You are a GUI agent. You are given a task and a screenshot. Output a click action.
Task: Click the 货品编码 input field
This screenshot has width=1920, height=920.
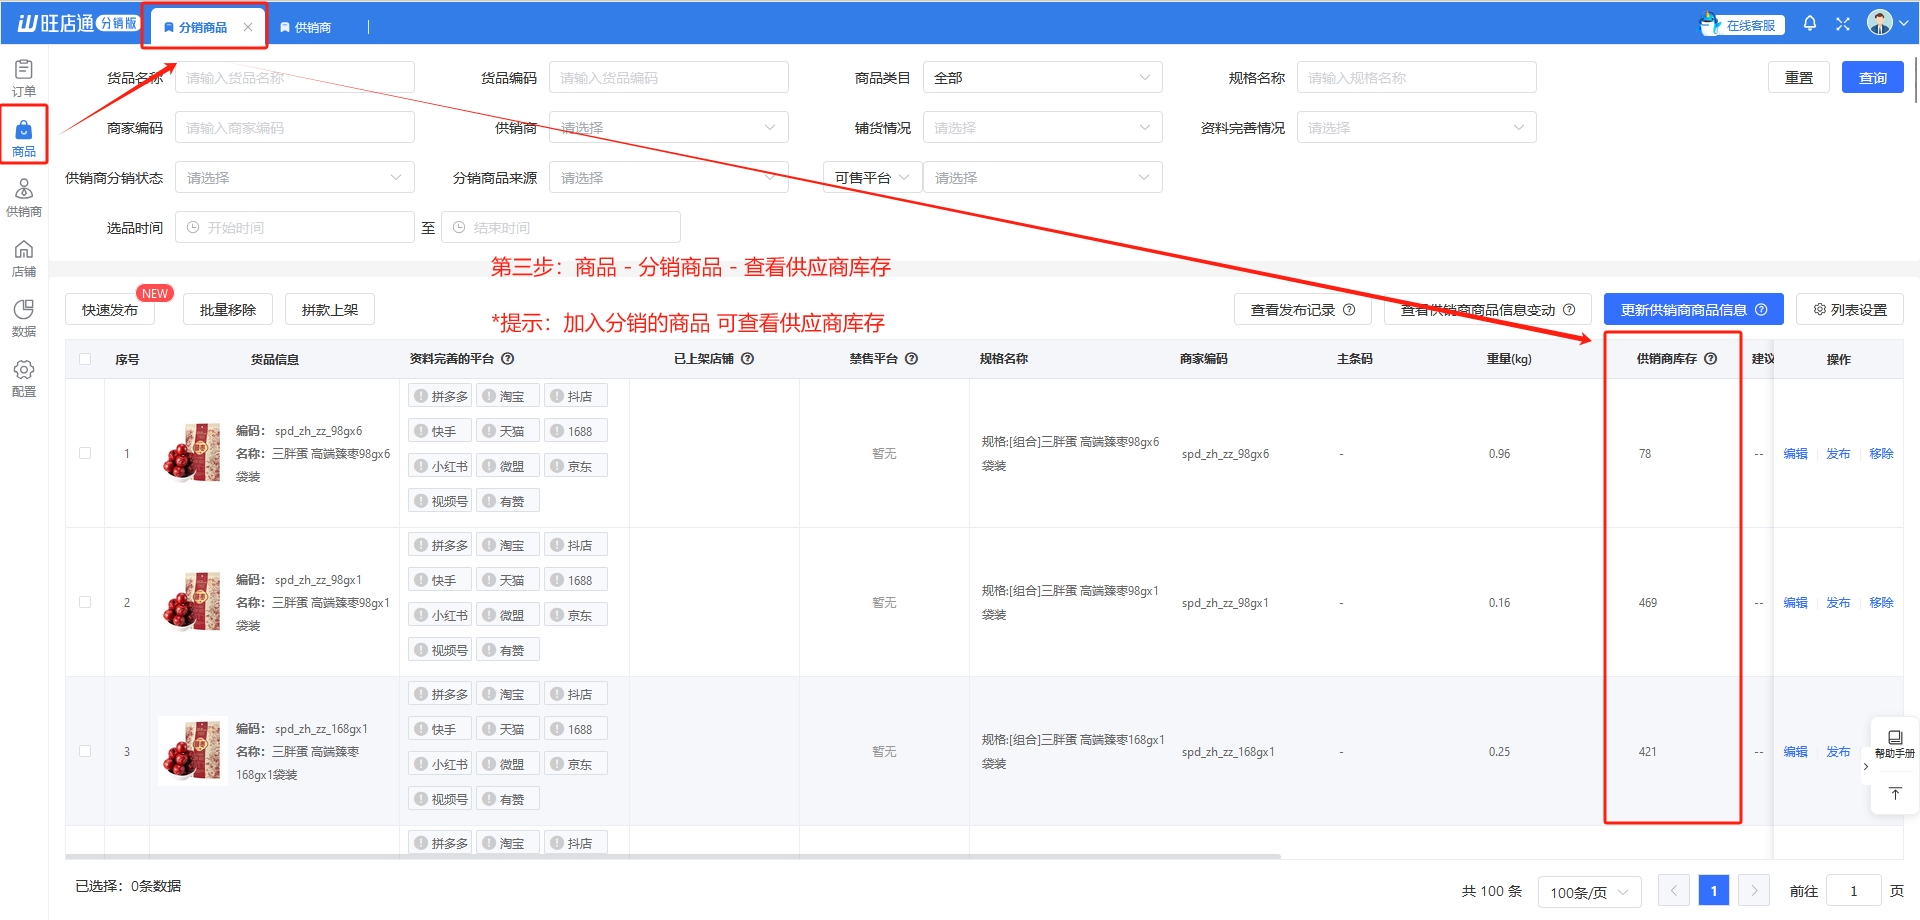point(668,78)
